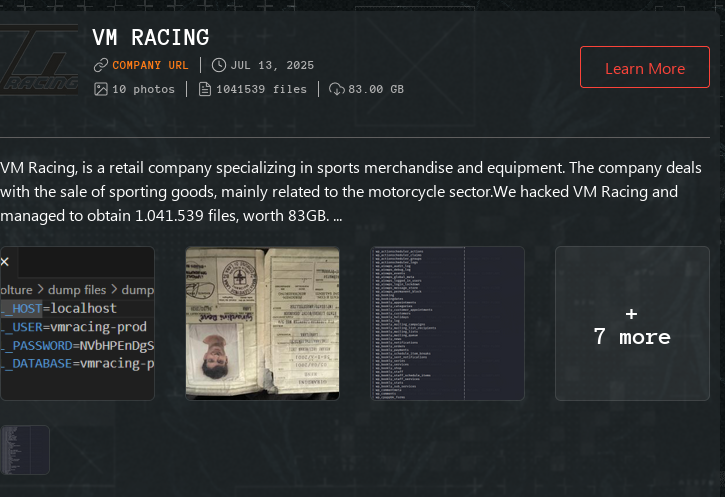Click the '83.00 GB' size text
The height and width of the screenshot is (497, 725).
[376, 89]
